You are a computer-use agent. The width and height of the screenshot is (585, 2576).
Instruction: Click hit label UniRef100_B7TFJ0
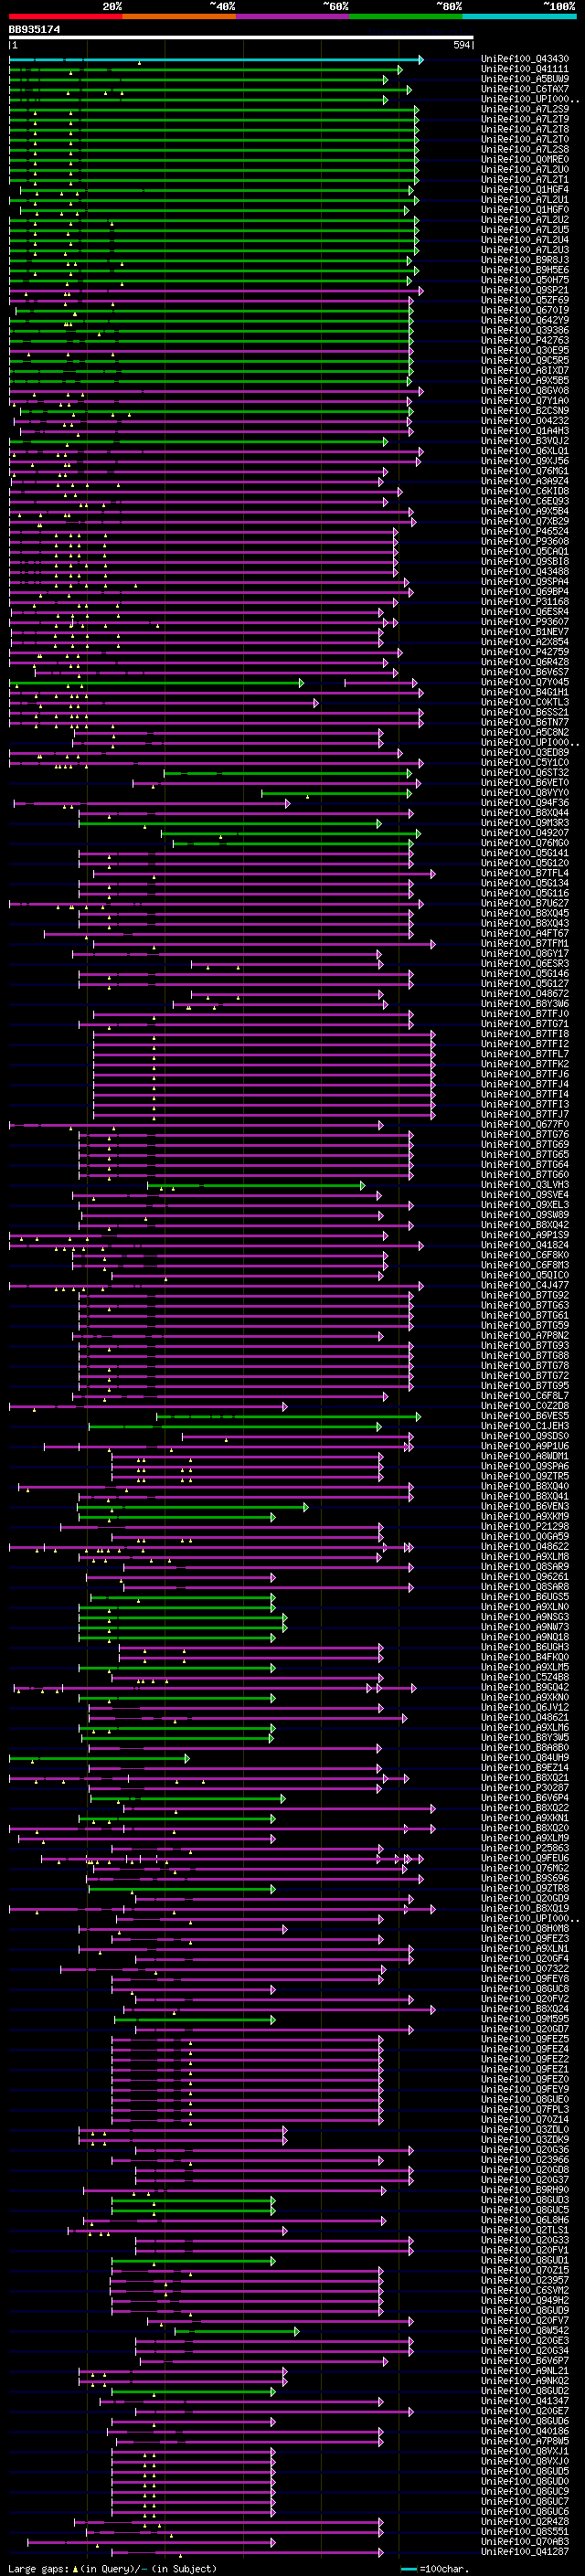[x=525, y=1014]
